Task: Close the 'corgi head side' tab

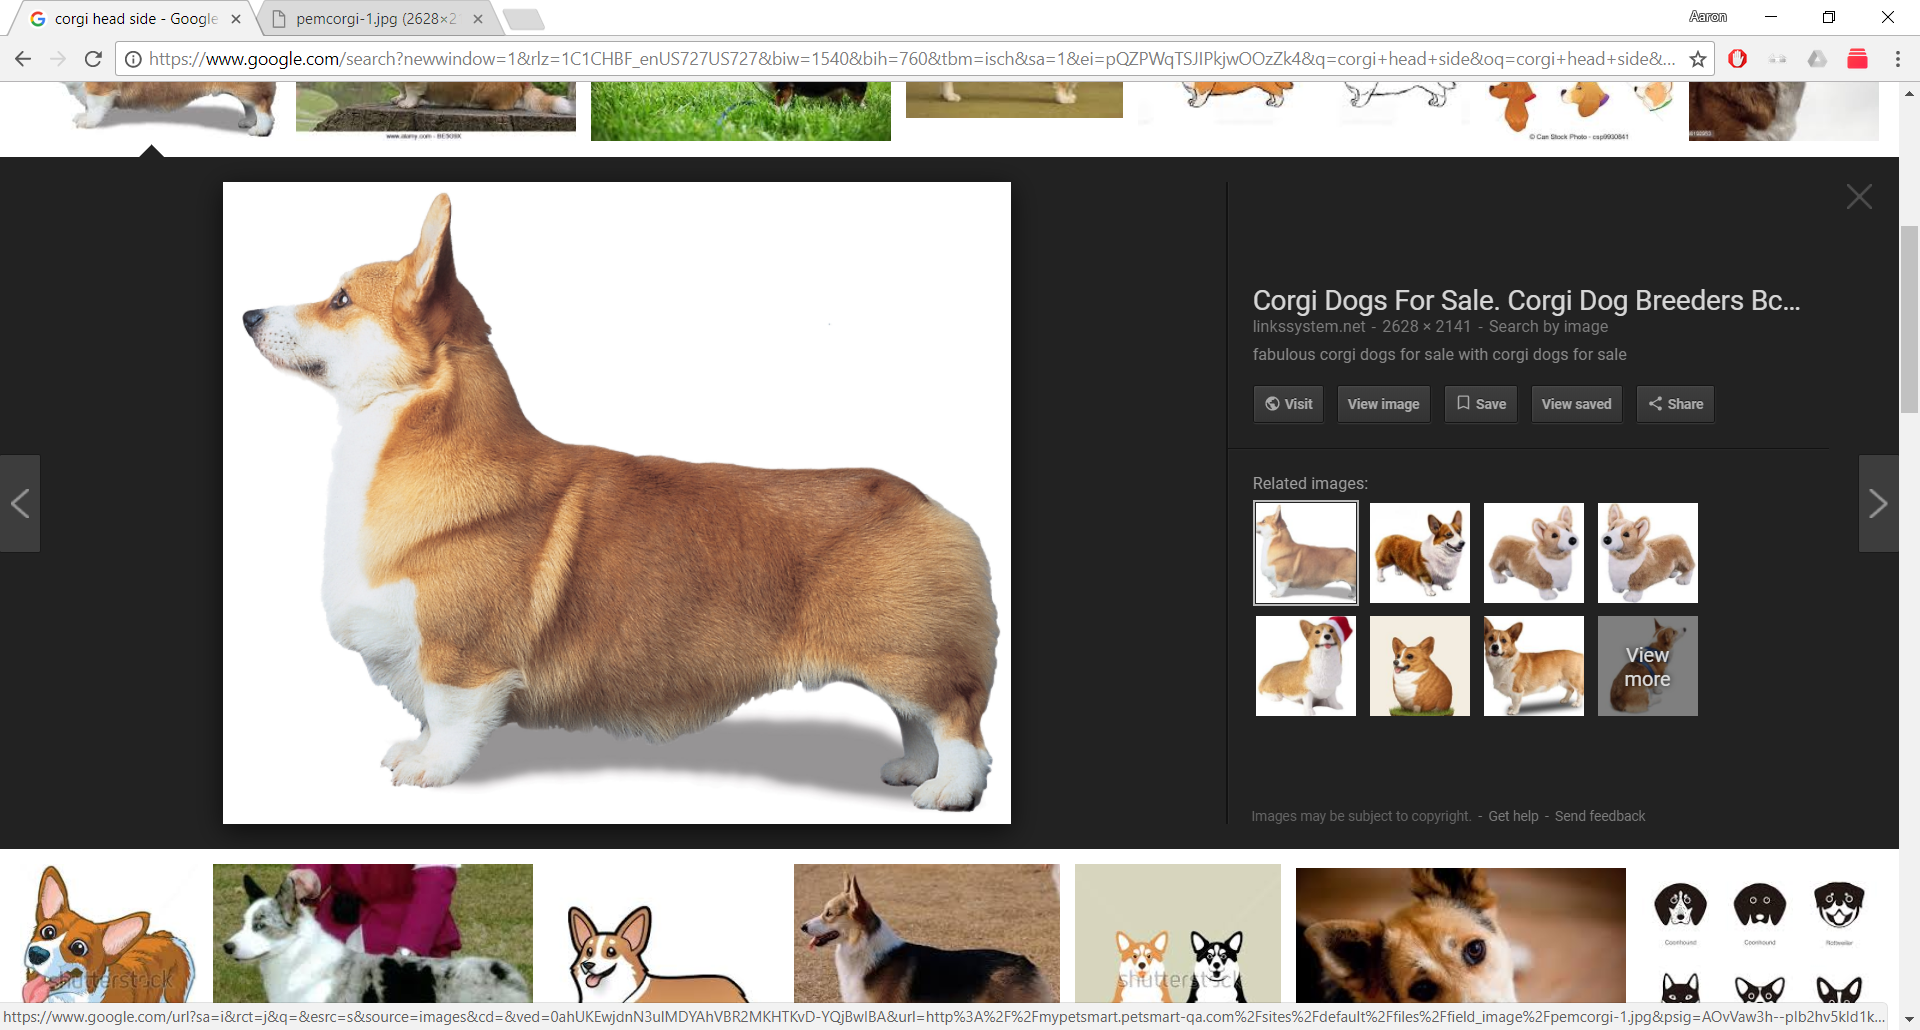Action: [x=236, y=19]
